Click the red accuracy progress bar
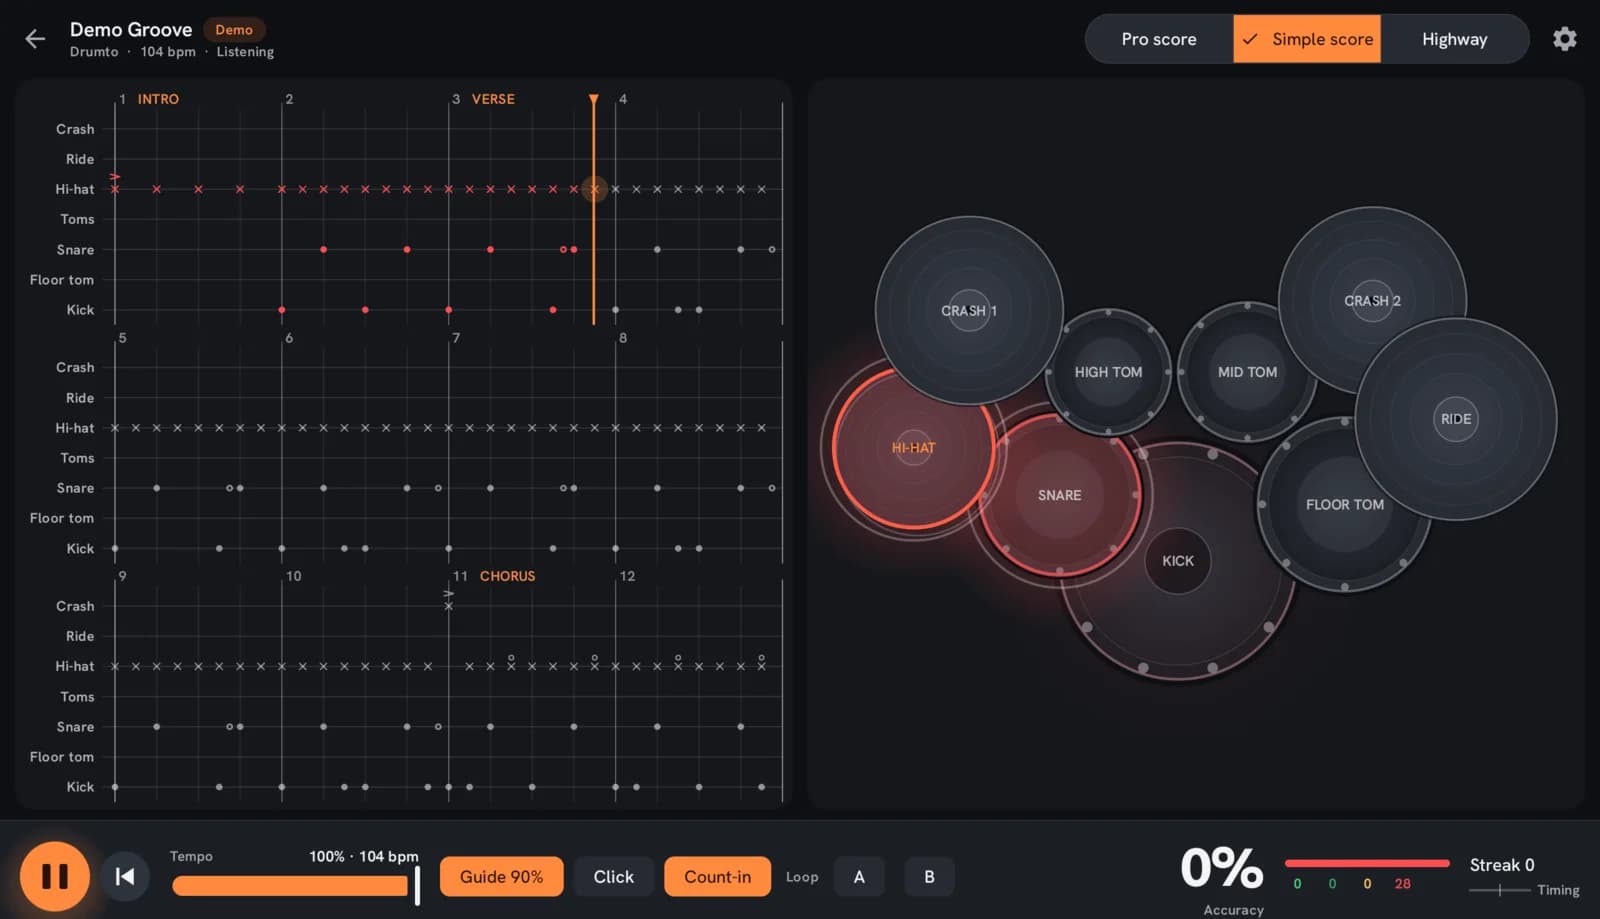1600x919 pixels. 1367,863
